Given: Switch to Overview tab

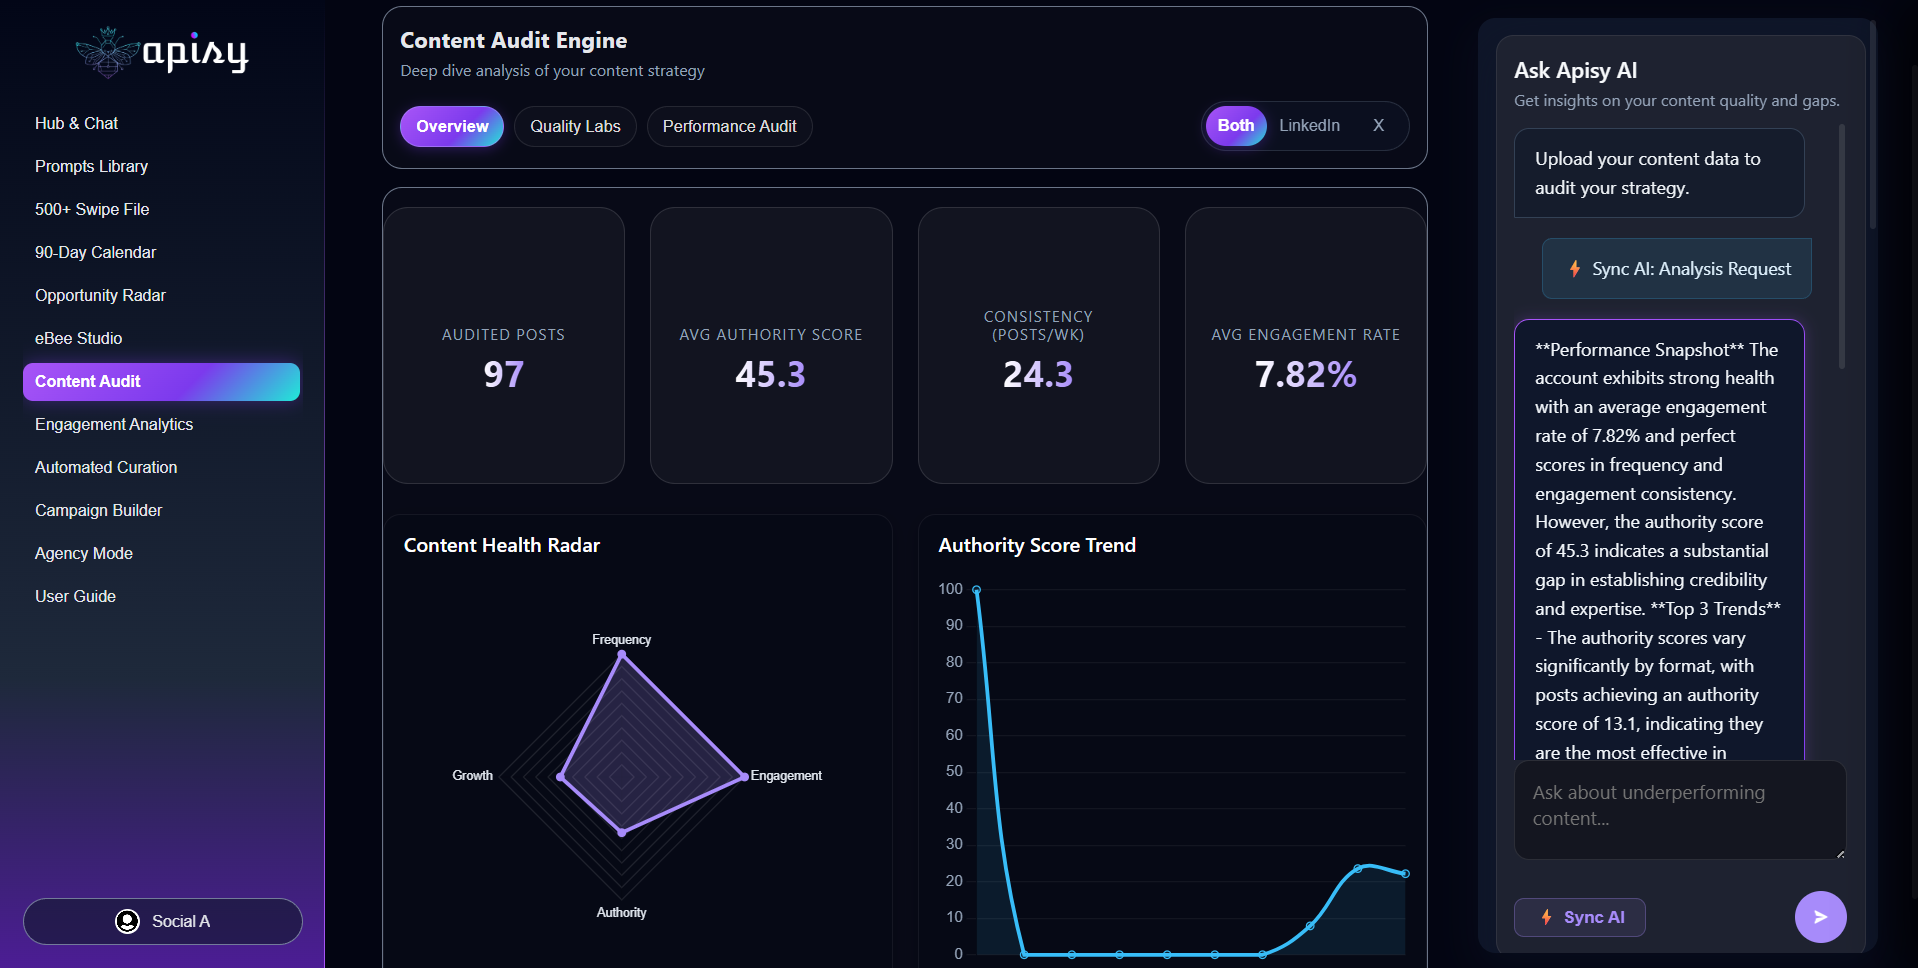Looking at the screenshot, I should 452,127.
